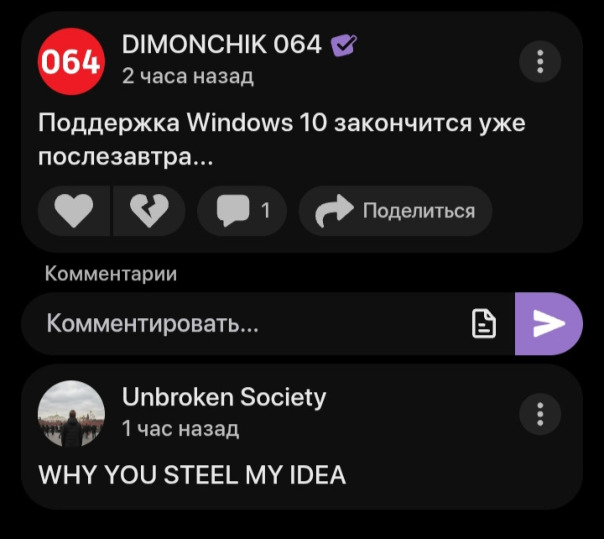Open Unbroken Society comment options menu
Viewport: 604px width, 539px height.
pos(540,414)
